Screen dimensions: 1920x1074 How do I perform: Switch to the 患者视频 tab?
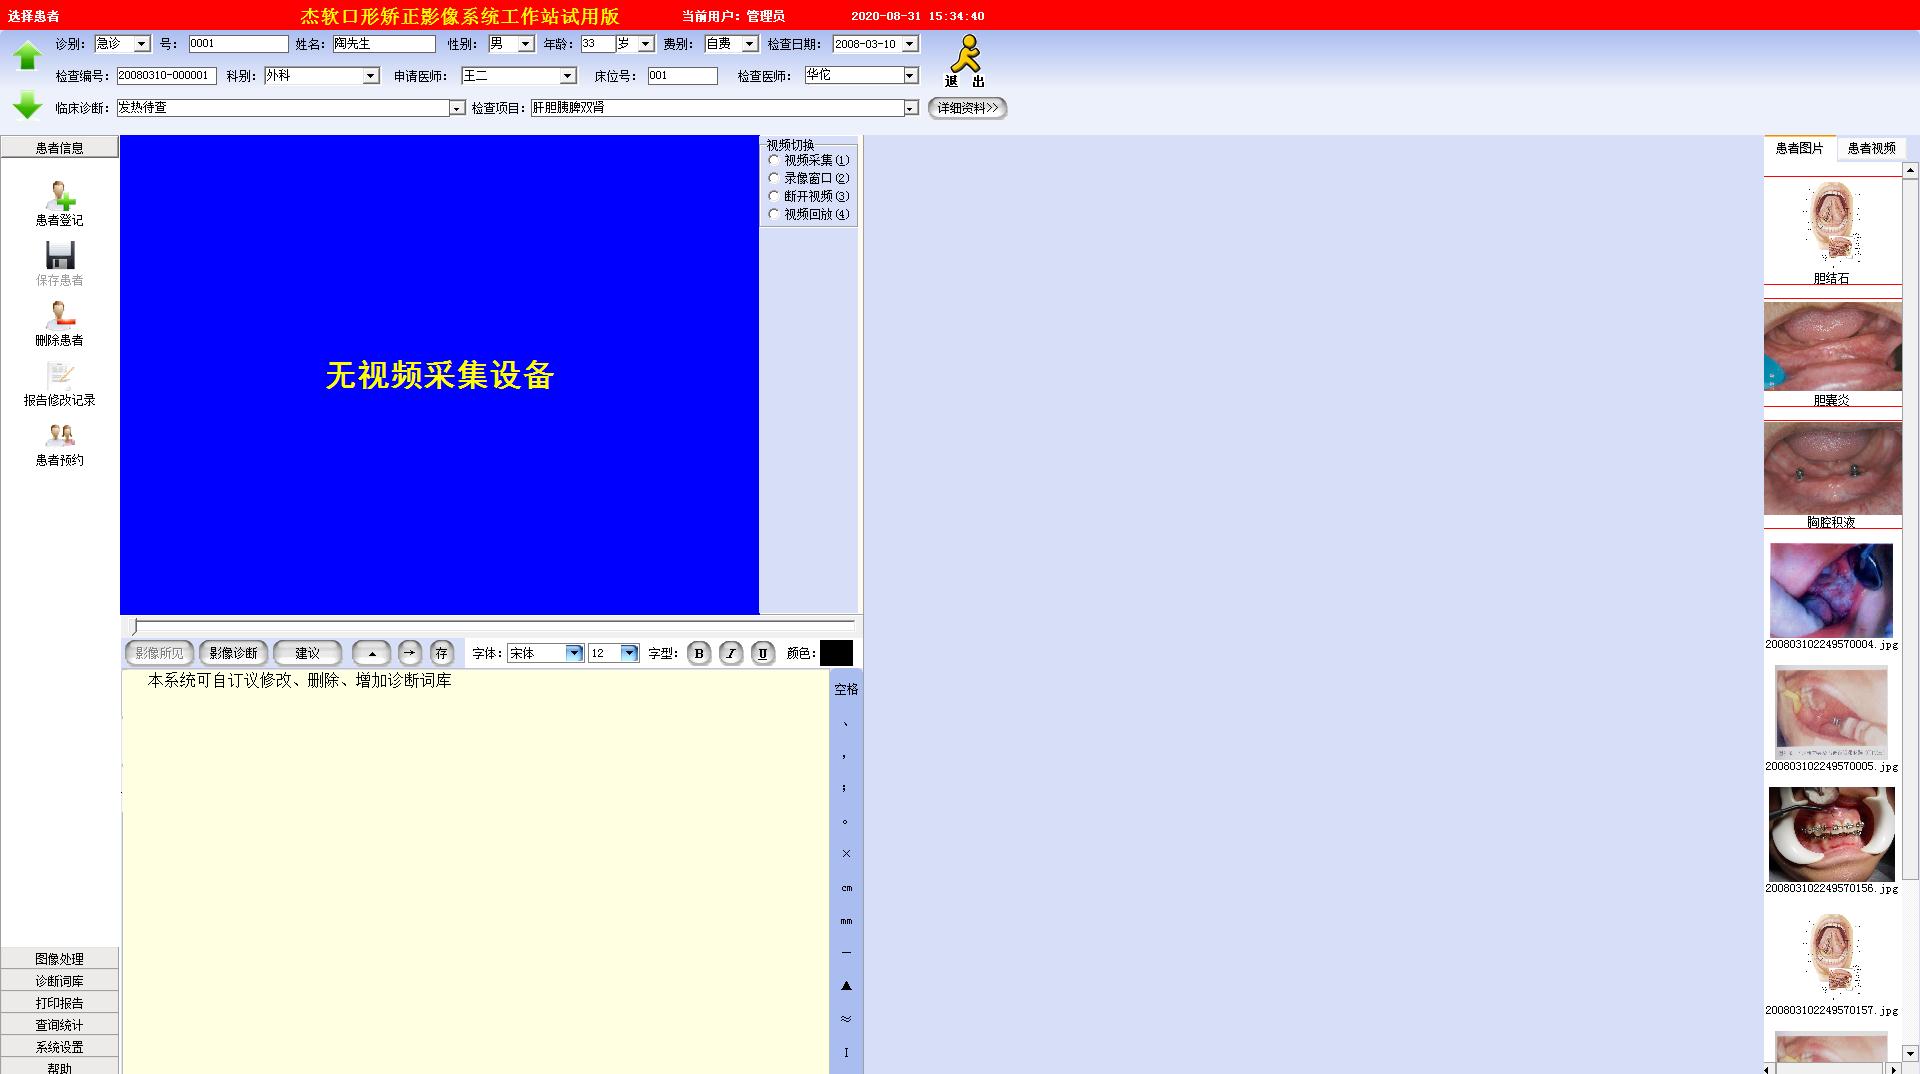[x=1870, y=148]
